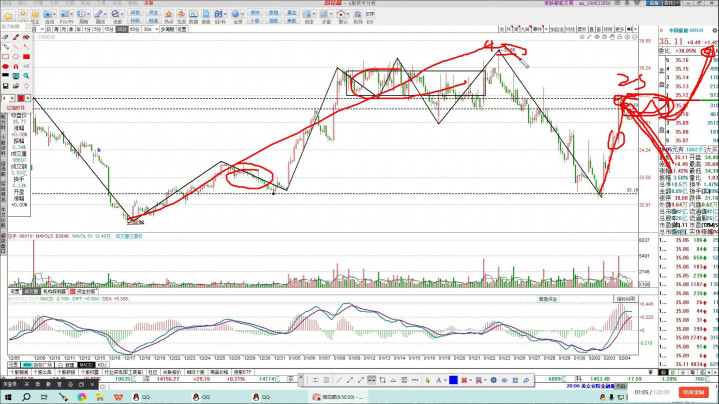Open the 画线 drawing-line toolbar icon
This screenshot has width=719, height=404.
(98, 14)
